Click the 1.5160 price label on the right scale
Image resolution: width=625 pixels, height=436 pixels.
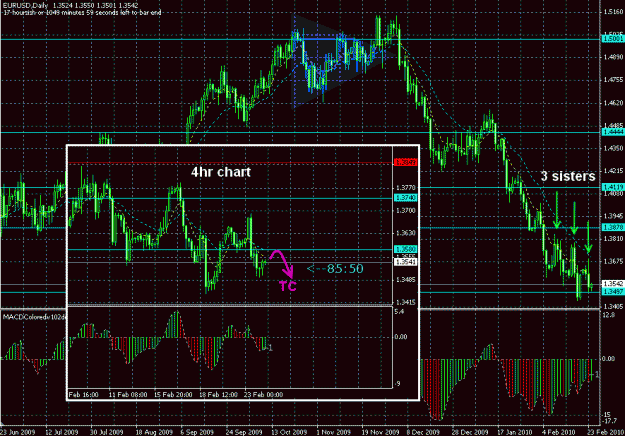tap(613, 12)
